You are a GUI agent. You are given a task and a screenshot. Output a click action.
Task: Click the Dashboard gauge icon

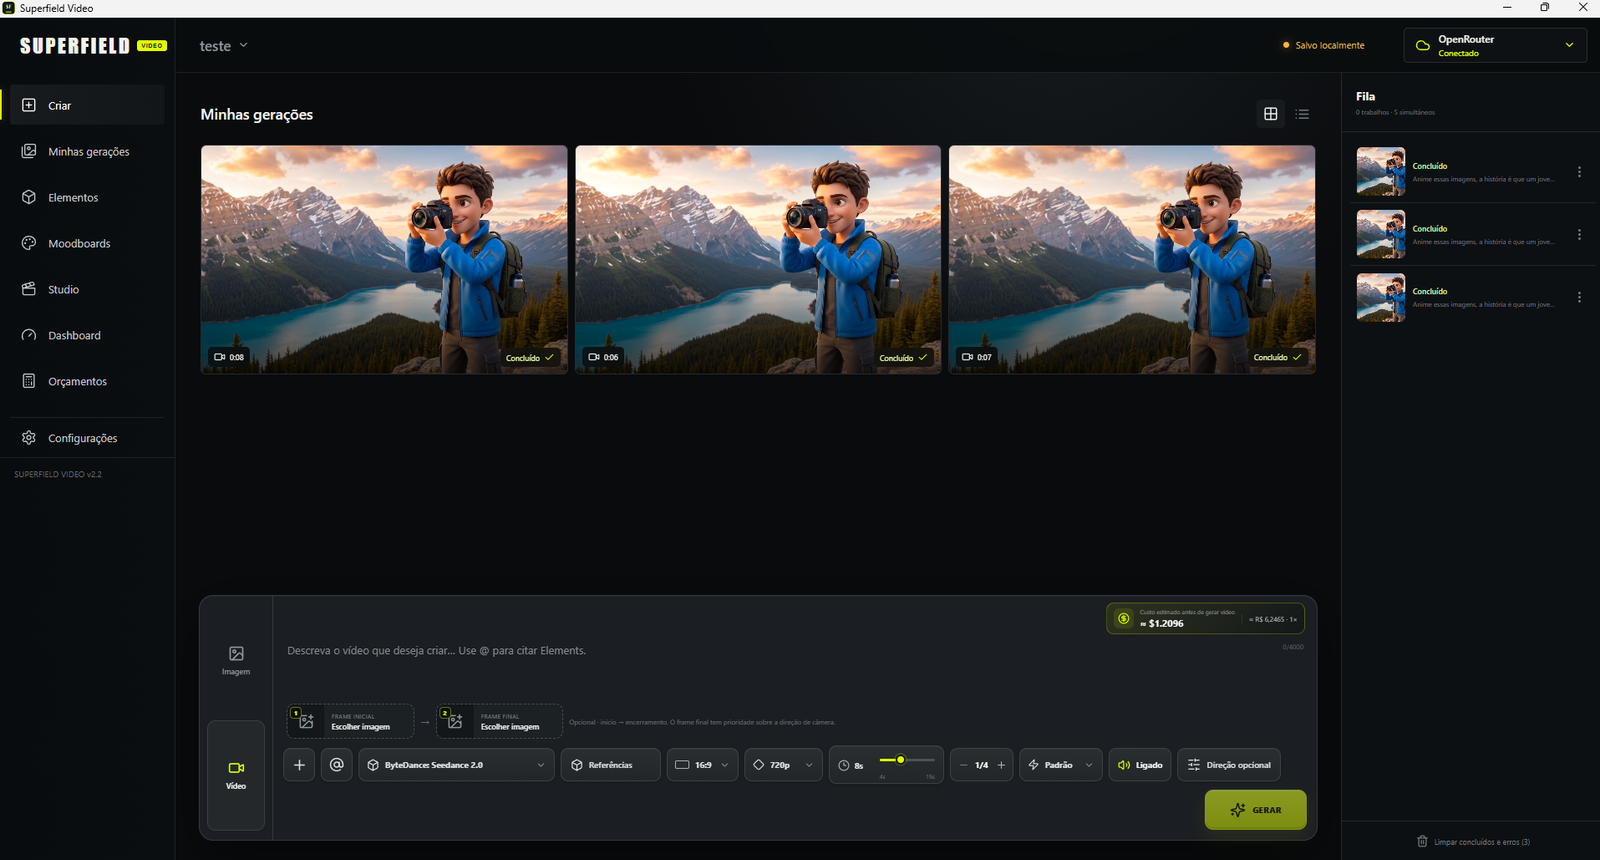29,335
